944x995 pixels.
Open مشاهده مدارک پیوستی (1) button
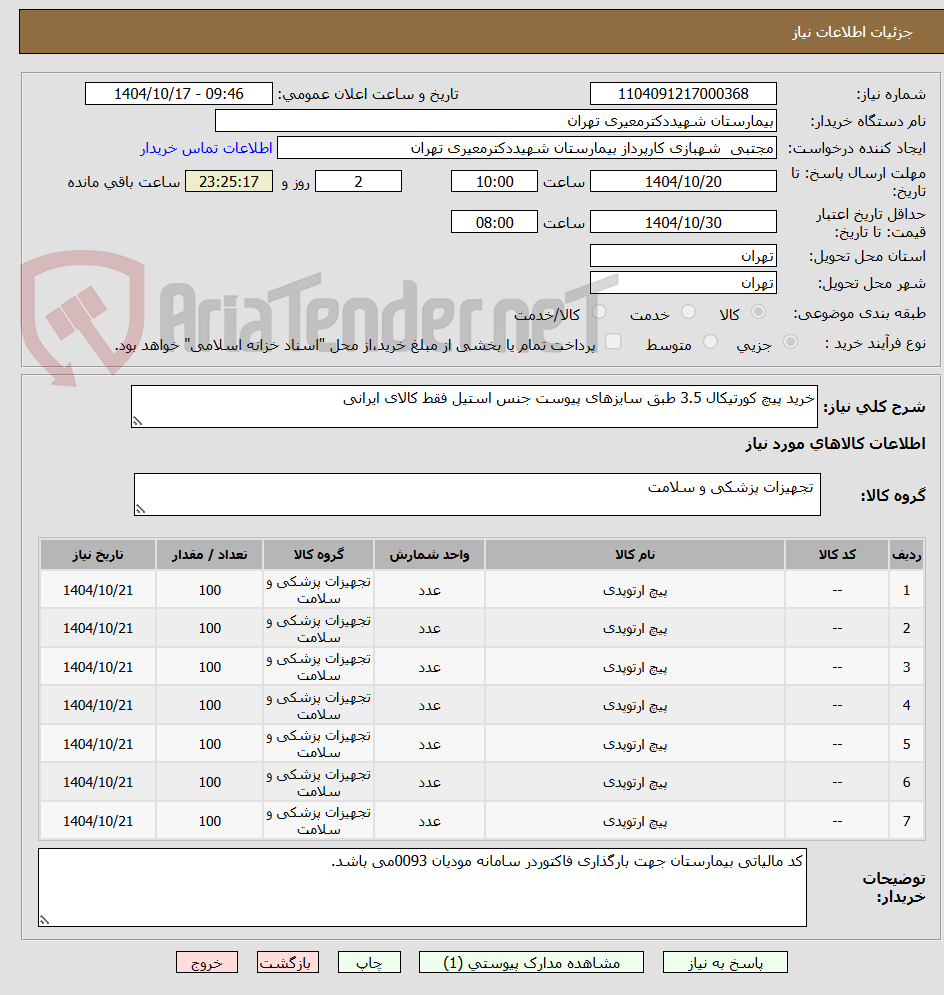(531, 962)
